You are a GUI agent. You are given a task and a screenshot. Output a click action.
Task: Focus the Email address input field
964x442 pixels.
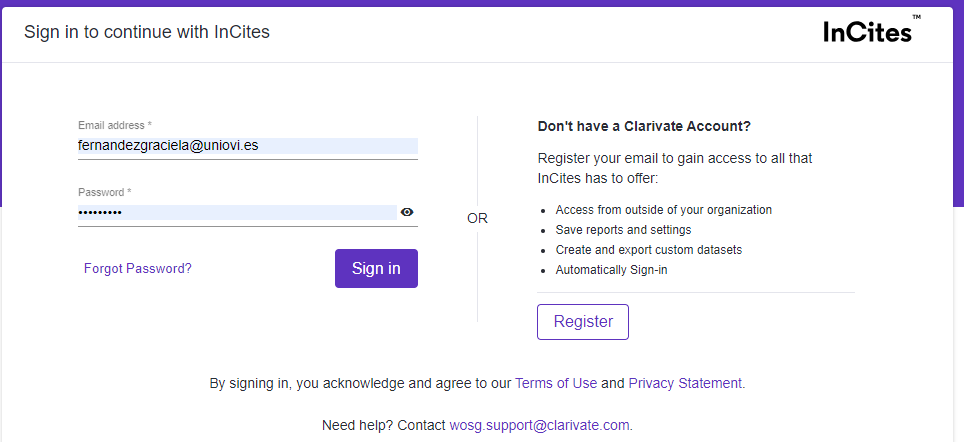click(x=247, y=146)
